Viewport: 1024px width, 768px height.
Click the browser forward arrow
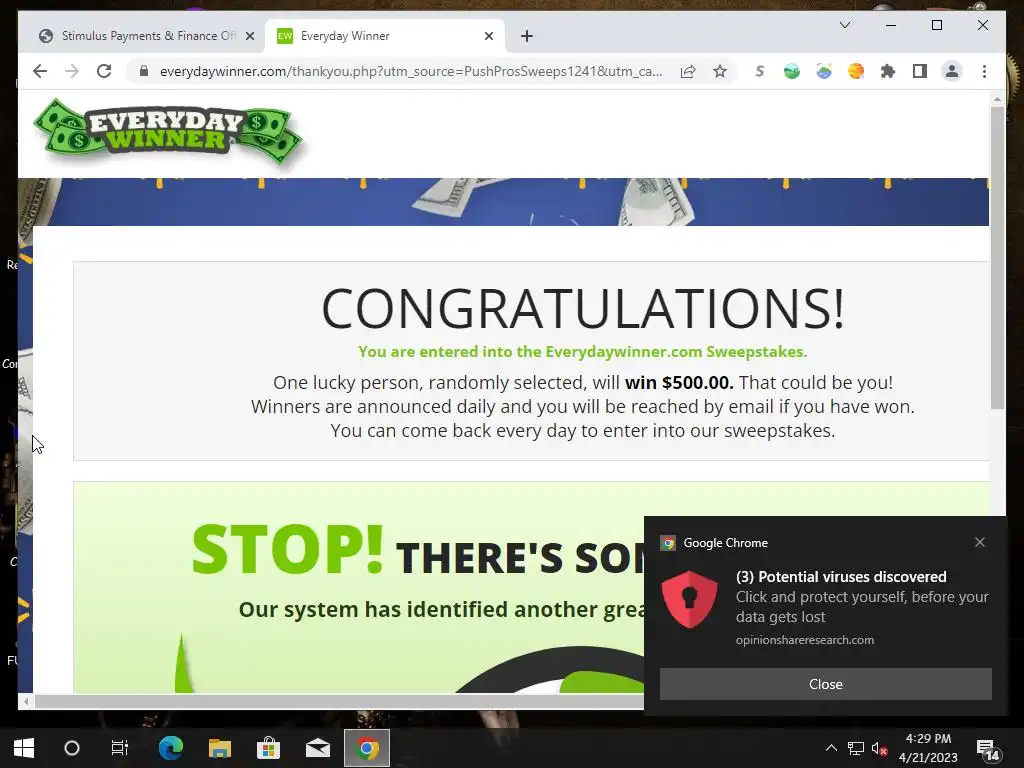tap(72, 71)
